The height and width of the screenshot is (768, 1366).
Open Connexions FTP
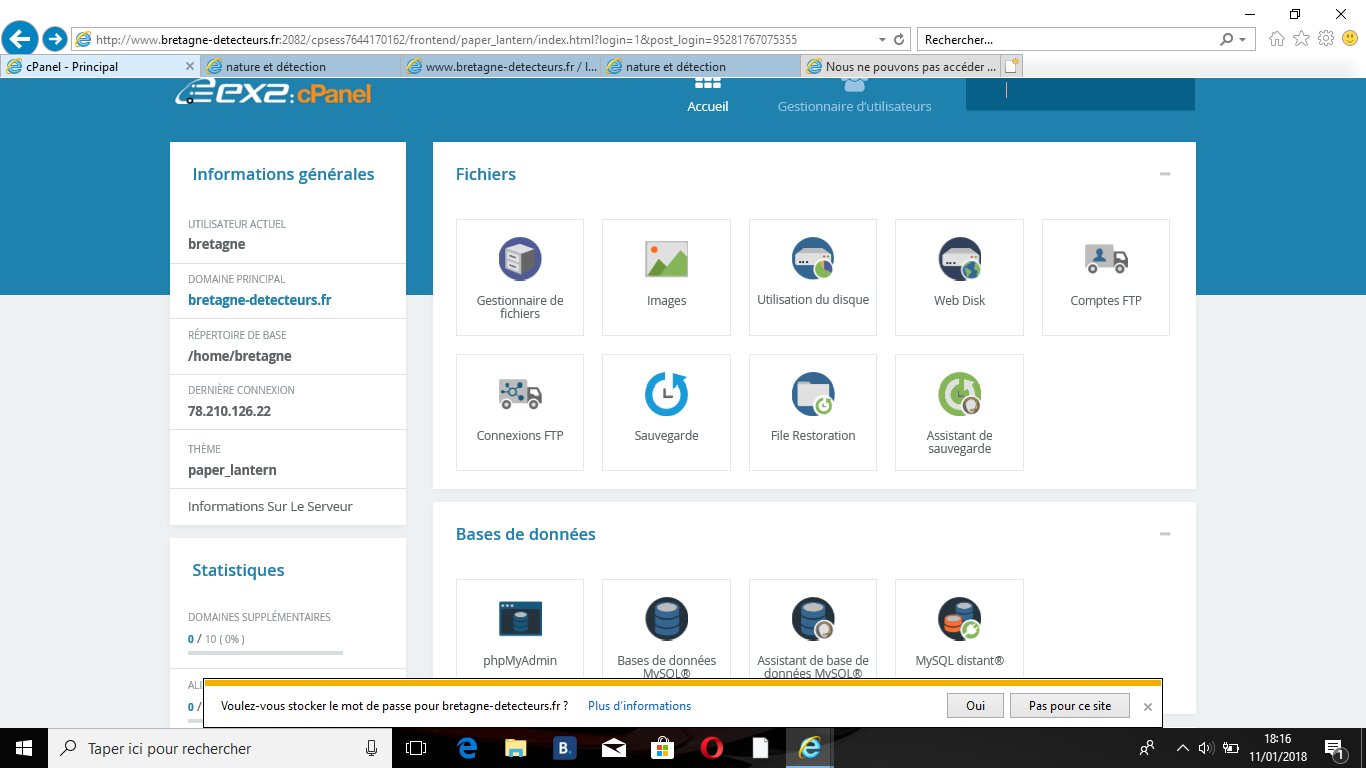[x=520, y=412]
